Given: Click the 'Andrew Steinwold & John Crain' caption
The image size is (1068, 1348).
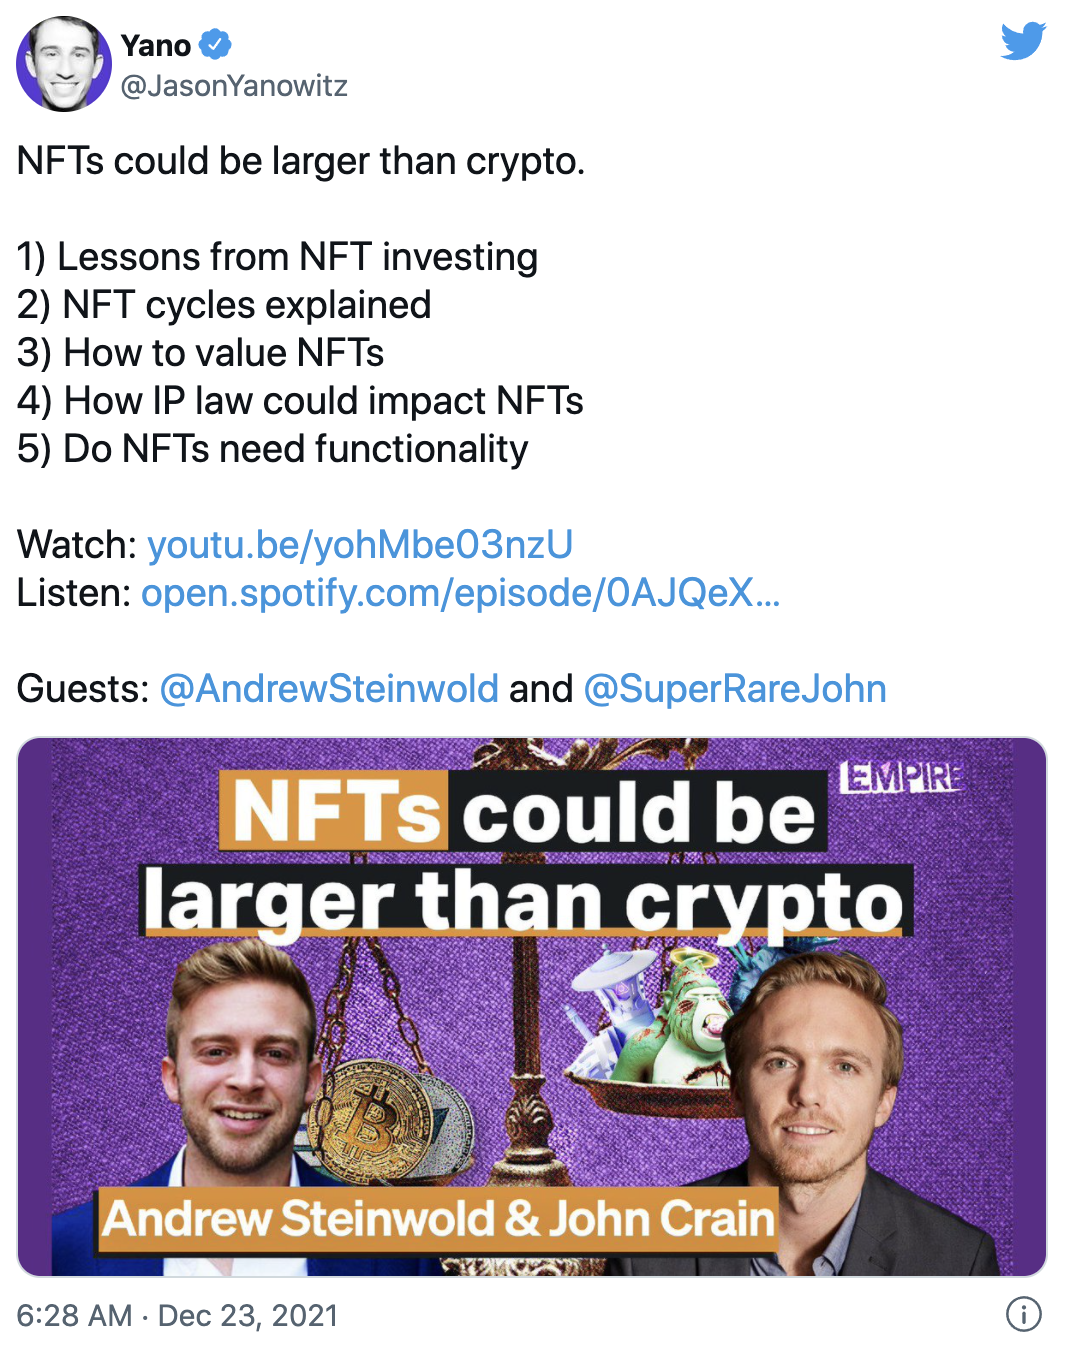Looking at the screenshot, I should [x=438, y=1219].
